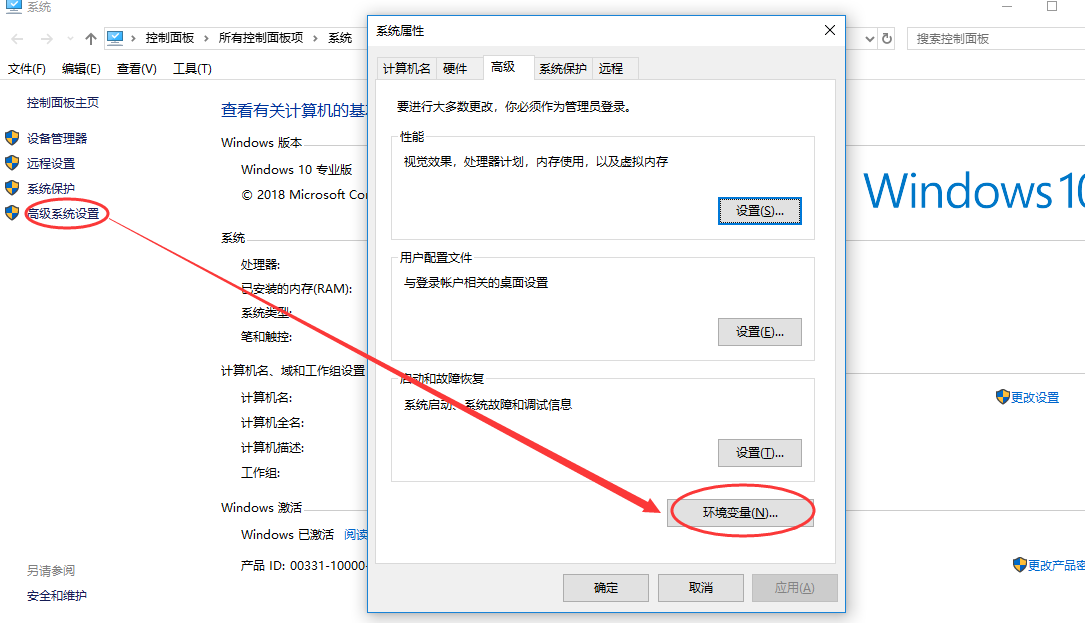Click the computer icon in address bar
1085x623 pixels.
point(115,38)
